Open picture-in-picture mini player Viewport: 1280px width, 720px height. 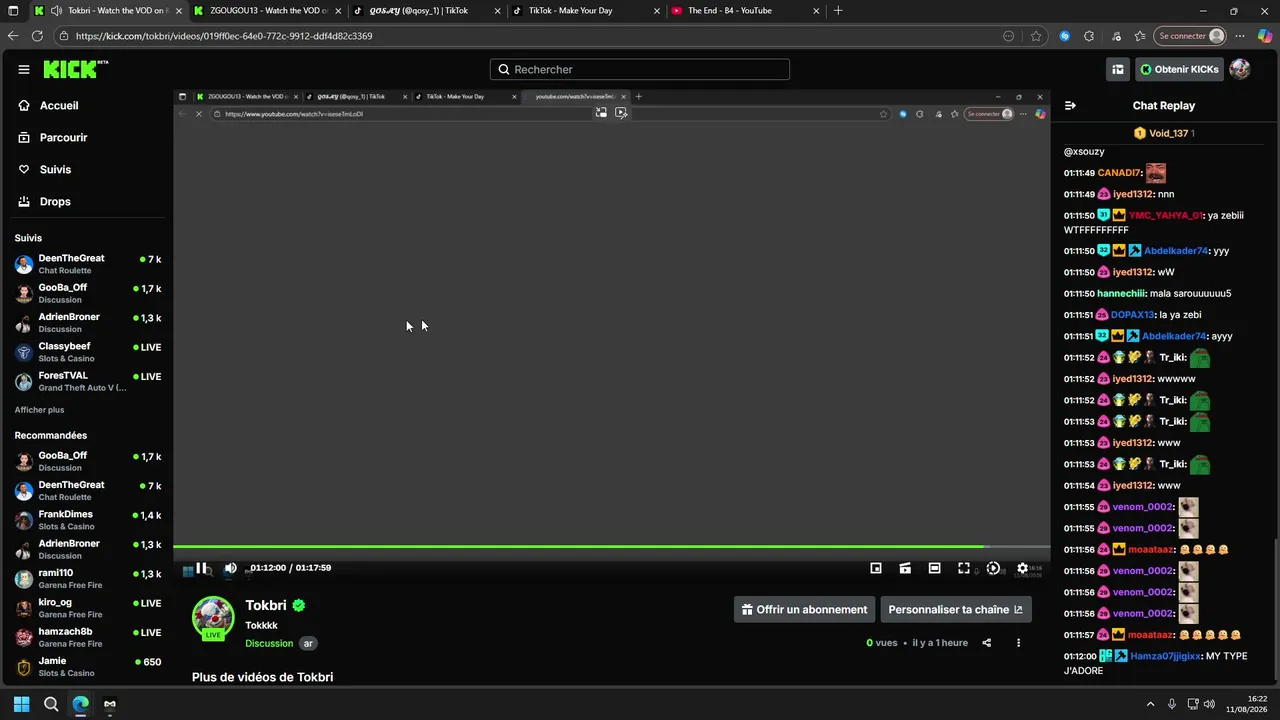tap(876, 568)
